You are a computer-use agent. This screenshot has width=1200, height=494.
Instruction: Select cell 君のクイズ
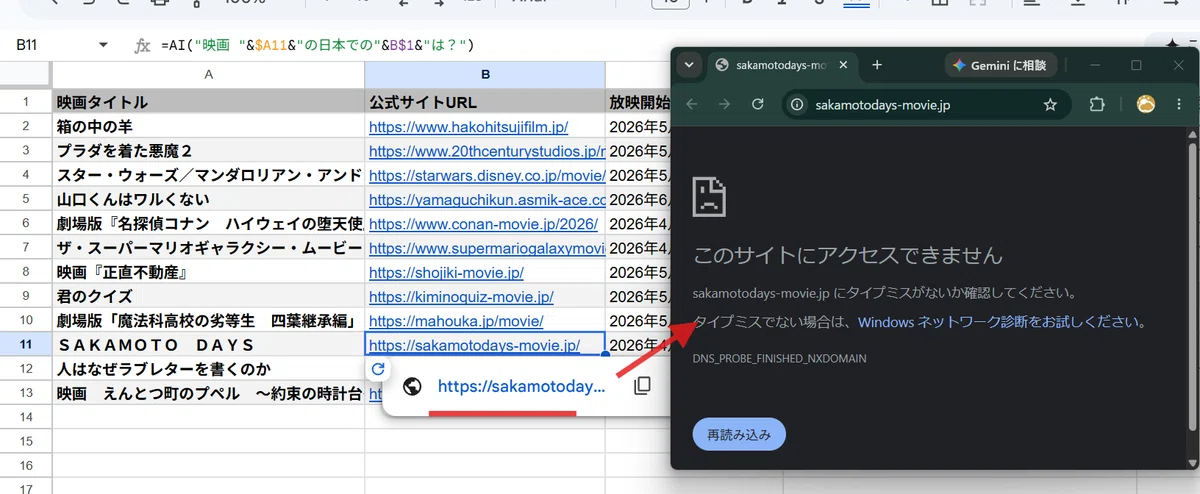point(208,297)
